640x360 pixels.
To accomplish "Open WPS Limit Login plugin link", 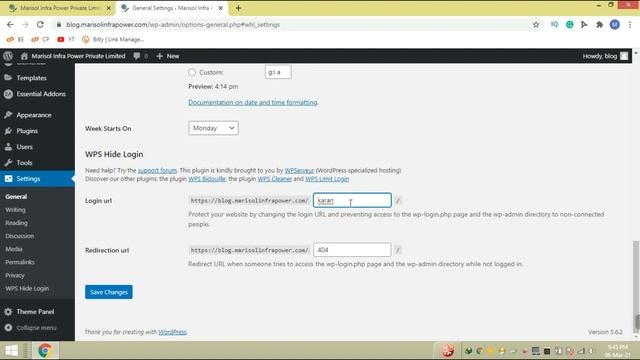I will tap(327, 179).
